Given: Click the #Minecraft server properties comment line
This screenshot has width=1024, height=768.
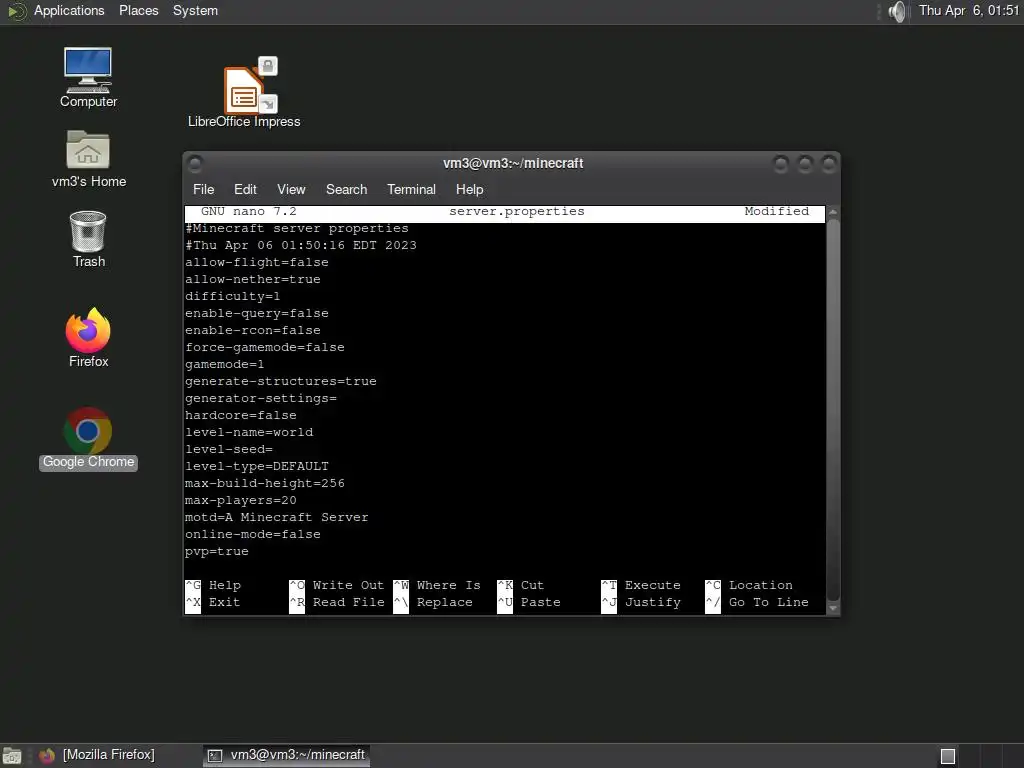Looking at the screenshot, I should click(x=296, y=228).
